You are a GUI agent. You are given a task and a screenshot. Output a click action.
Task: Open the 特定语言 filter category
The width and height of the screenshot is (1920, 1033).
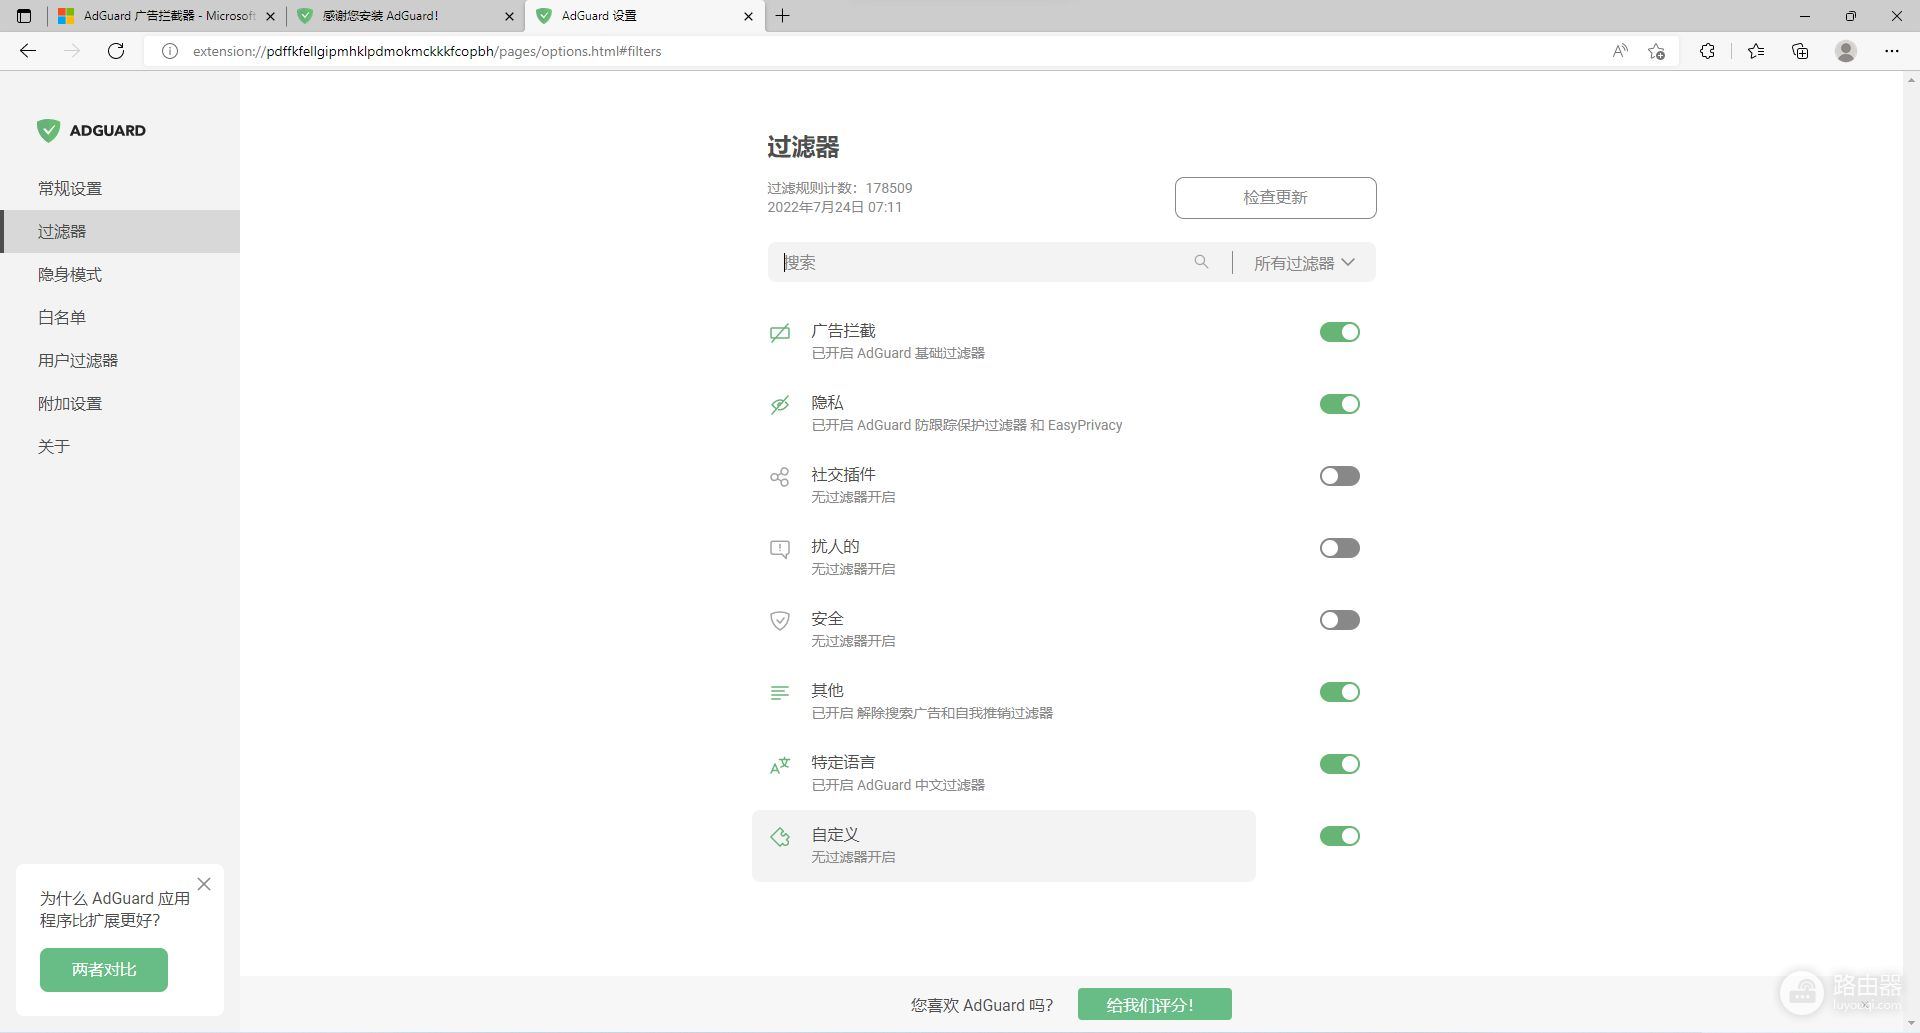point(1004,774)
